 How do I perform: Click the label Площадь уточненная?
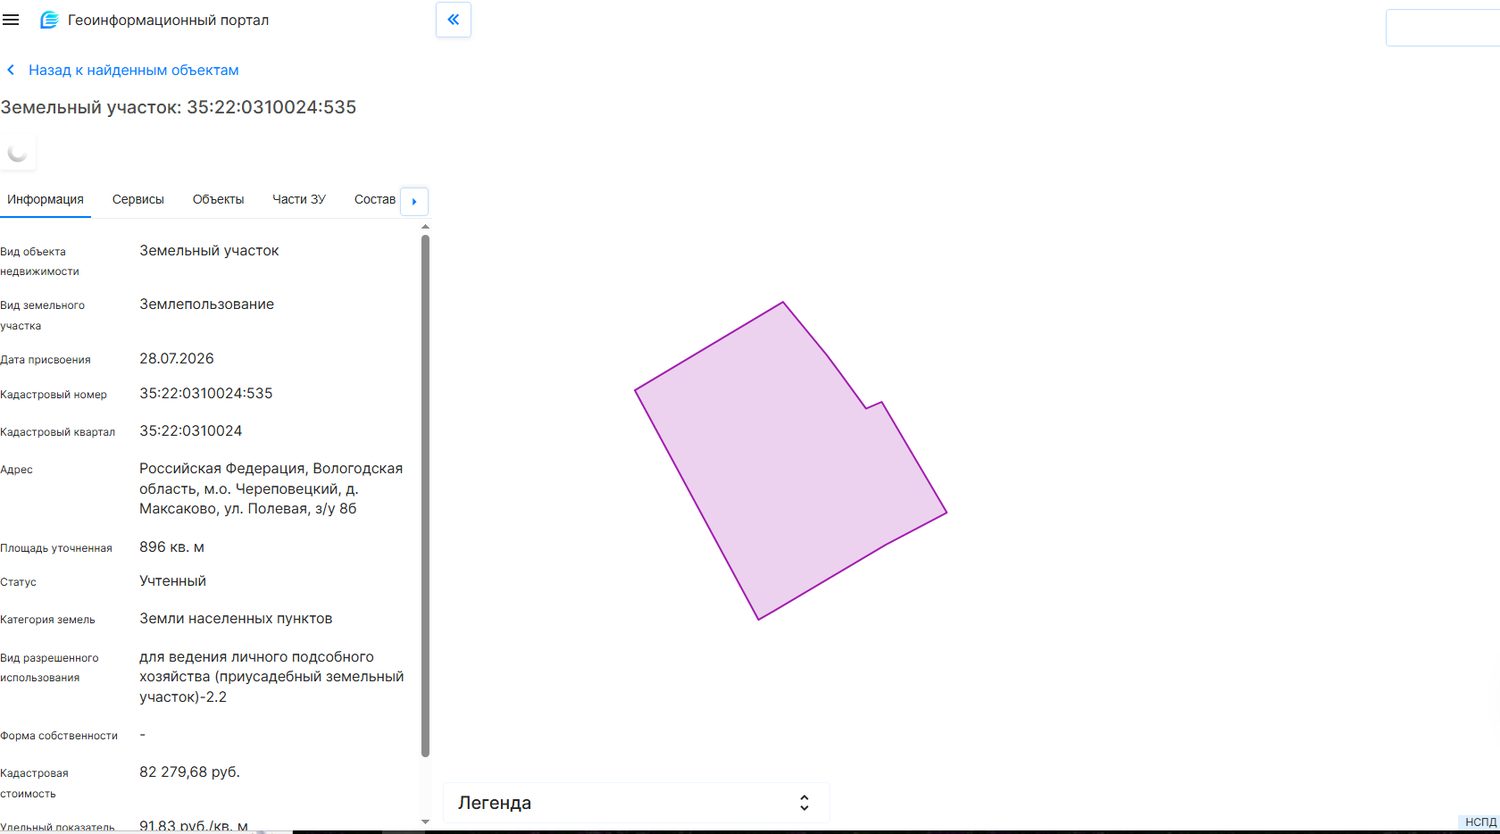56,548
